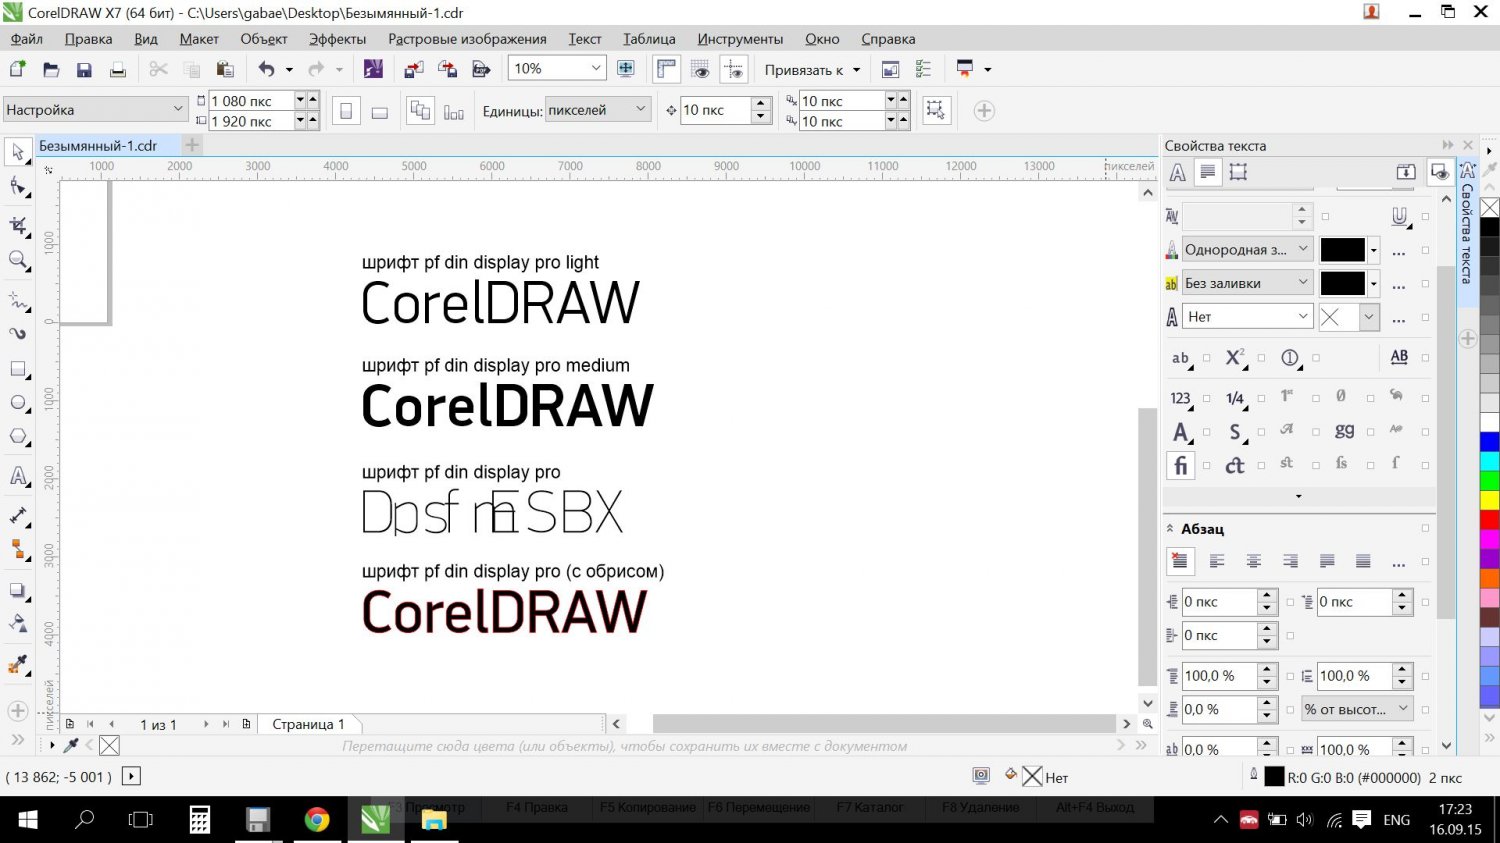Print the document

(x=117, y=69)
